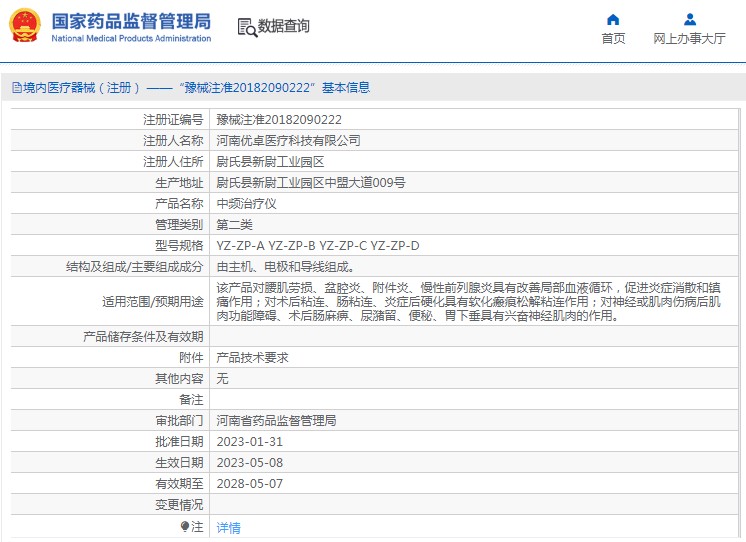This screenshot has width=746, height=542.
Task: Click the 网上办事大厅 user icon
Action: click(x=689, y=20)
